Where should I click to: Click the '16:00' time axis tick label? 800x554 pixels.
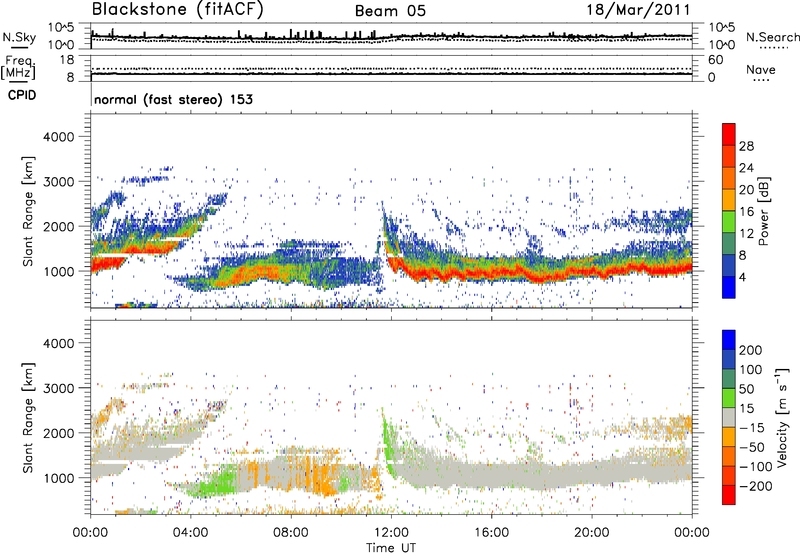tap(491, 533)
